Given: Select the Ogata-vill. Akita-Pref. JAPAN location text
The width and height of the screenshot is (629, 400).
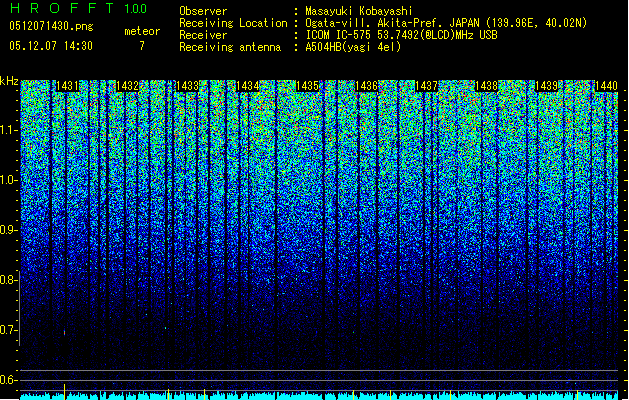Looking at the screenshot, I should pyautogui.click(x=446, y=23).
